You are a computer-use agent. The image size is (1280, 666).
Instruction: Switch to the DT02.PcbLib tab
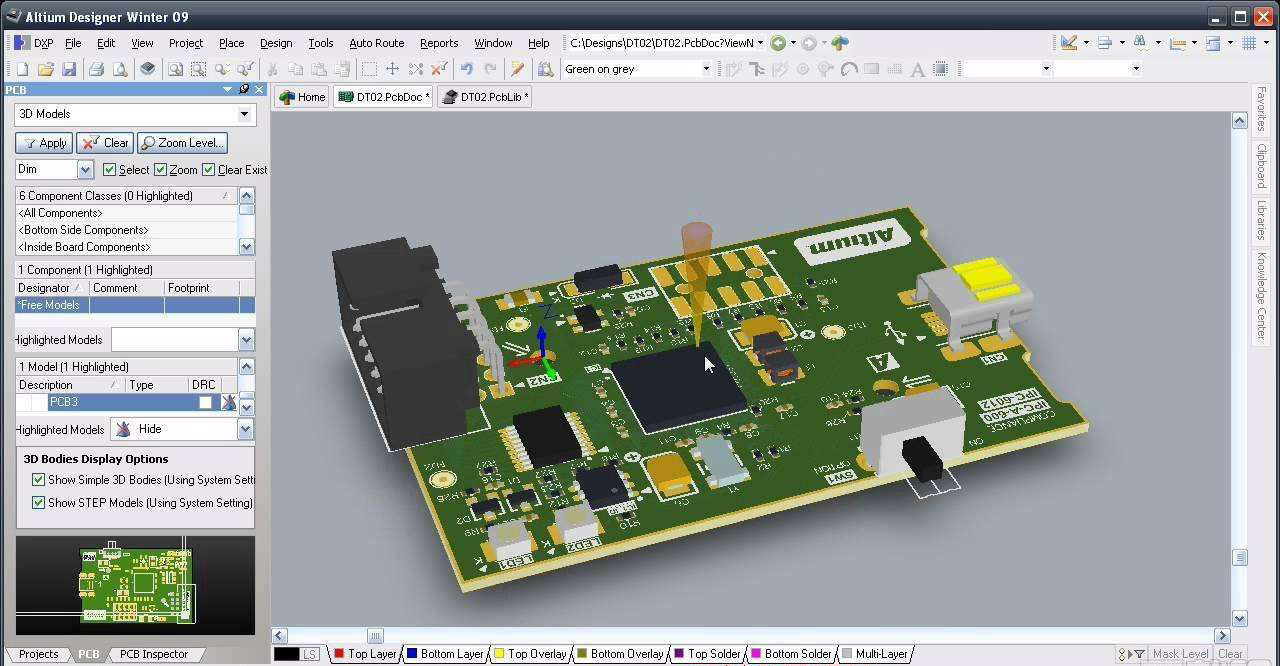pyautogui.click(x=486, y=97)
